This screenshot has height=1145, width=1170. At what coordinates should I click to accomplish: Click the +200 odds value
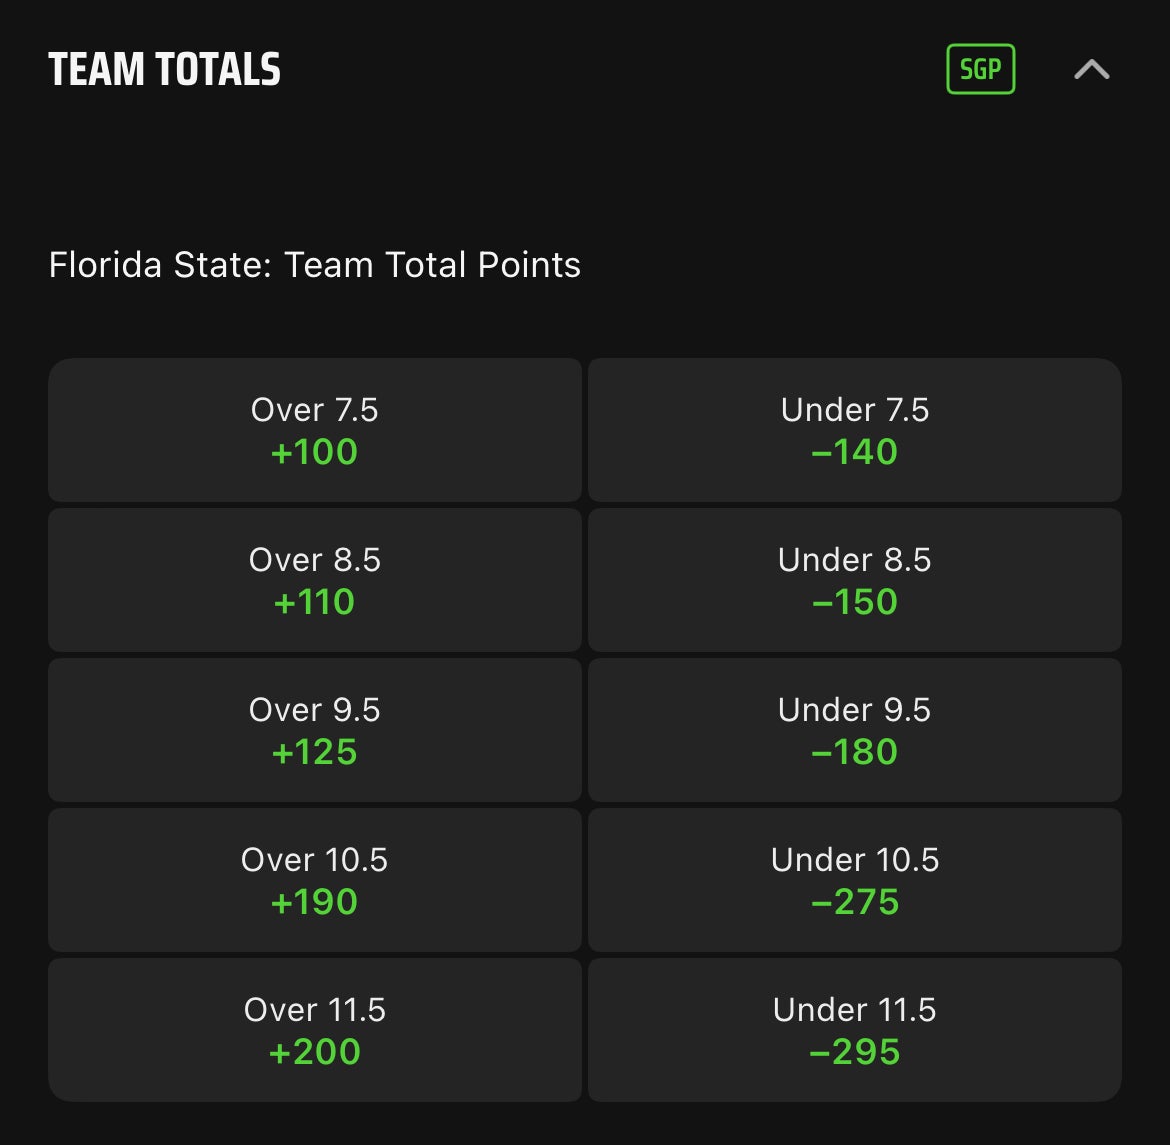point(314,1052)
